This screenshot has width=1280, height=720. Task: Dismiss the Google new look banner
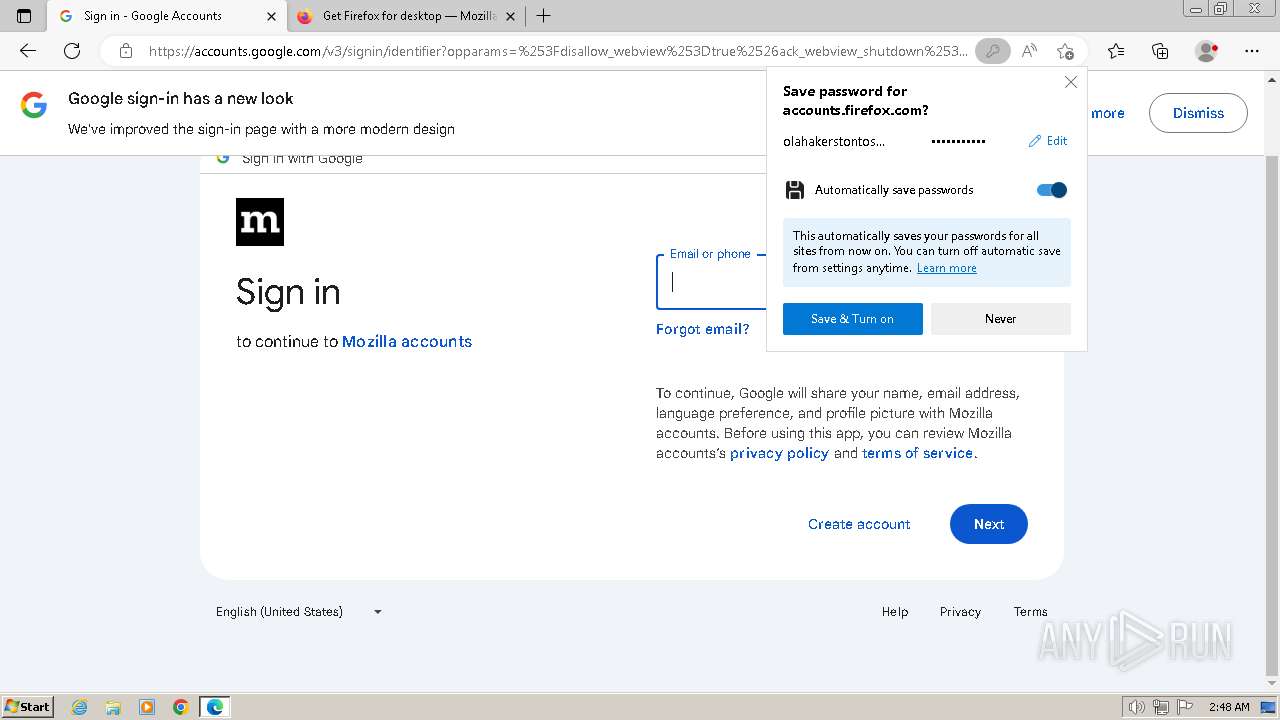tap(1198, 113)
